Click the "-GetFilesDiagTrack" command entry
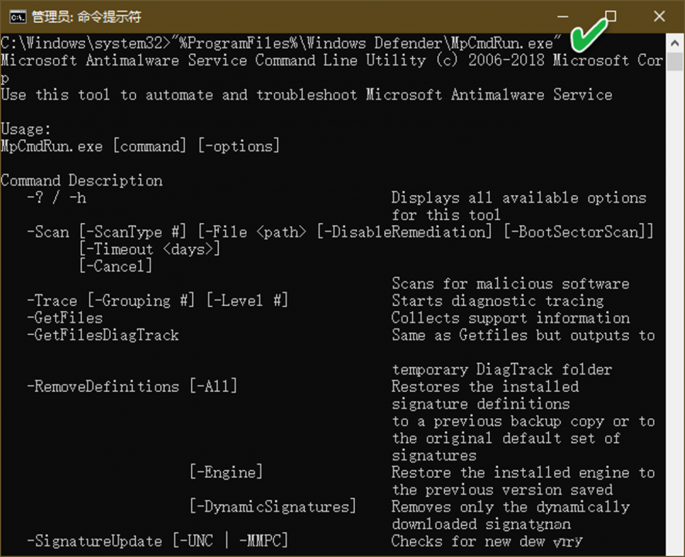Screen dimensions: 685x557 tap(103, 335)
